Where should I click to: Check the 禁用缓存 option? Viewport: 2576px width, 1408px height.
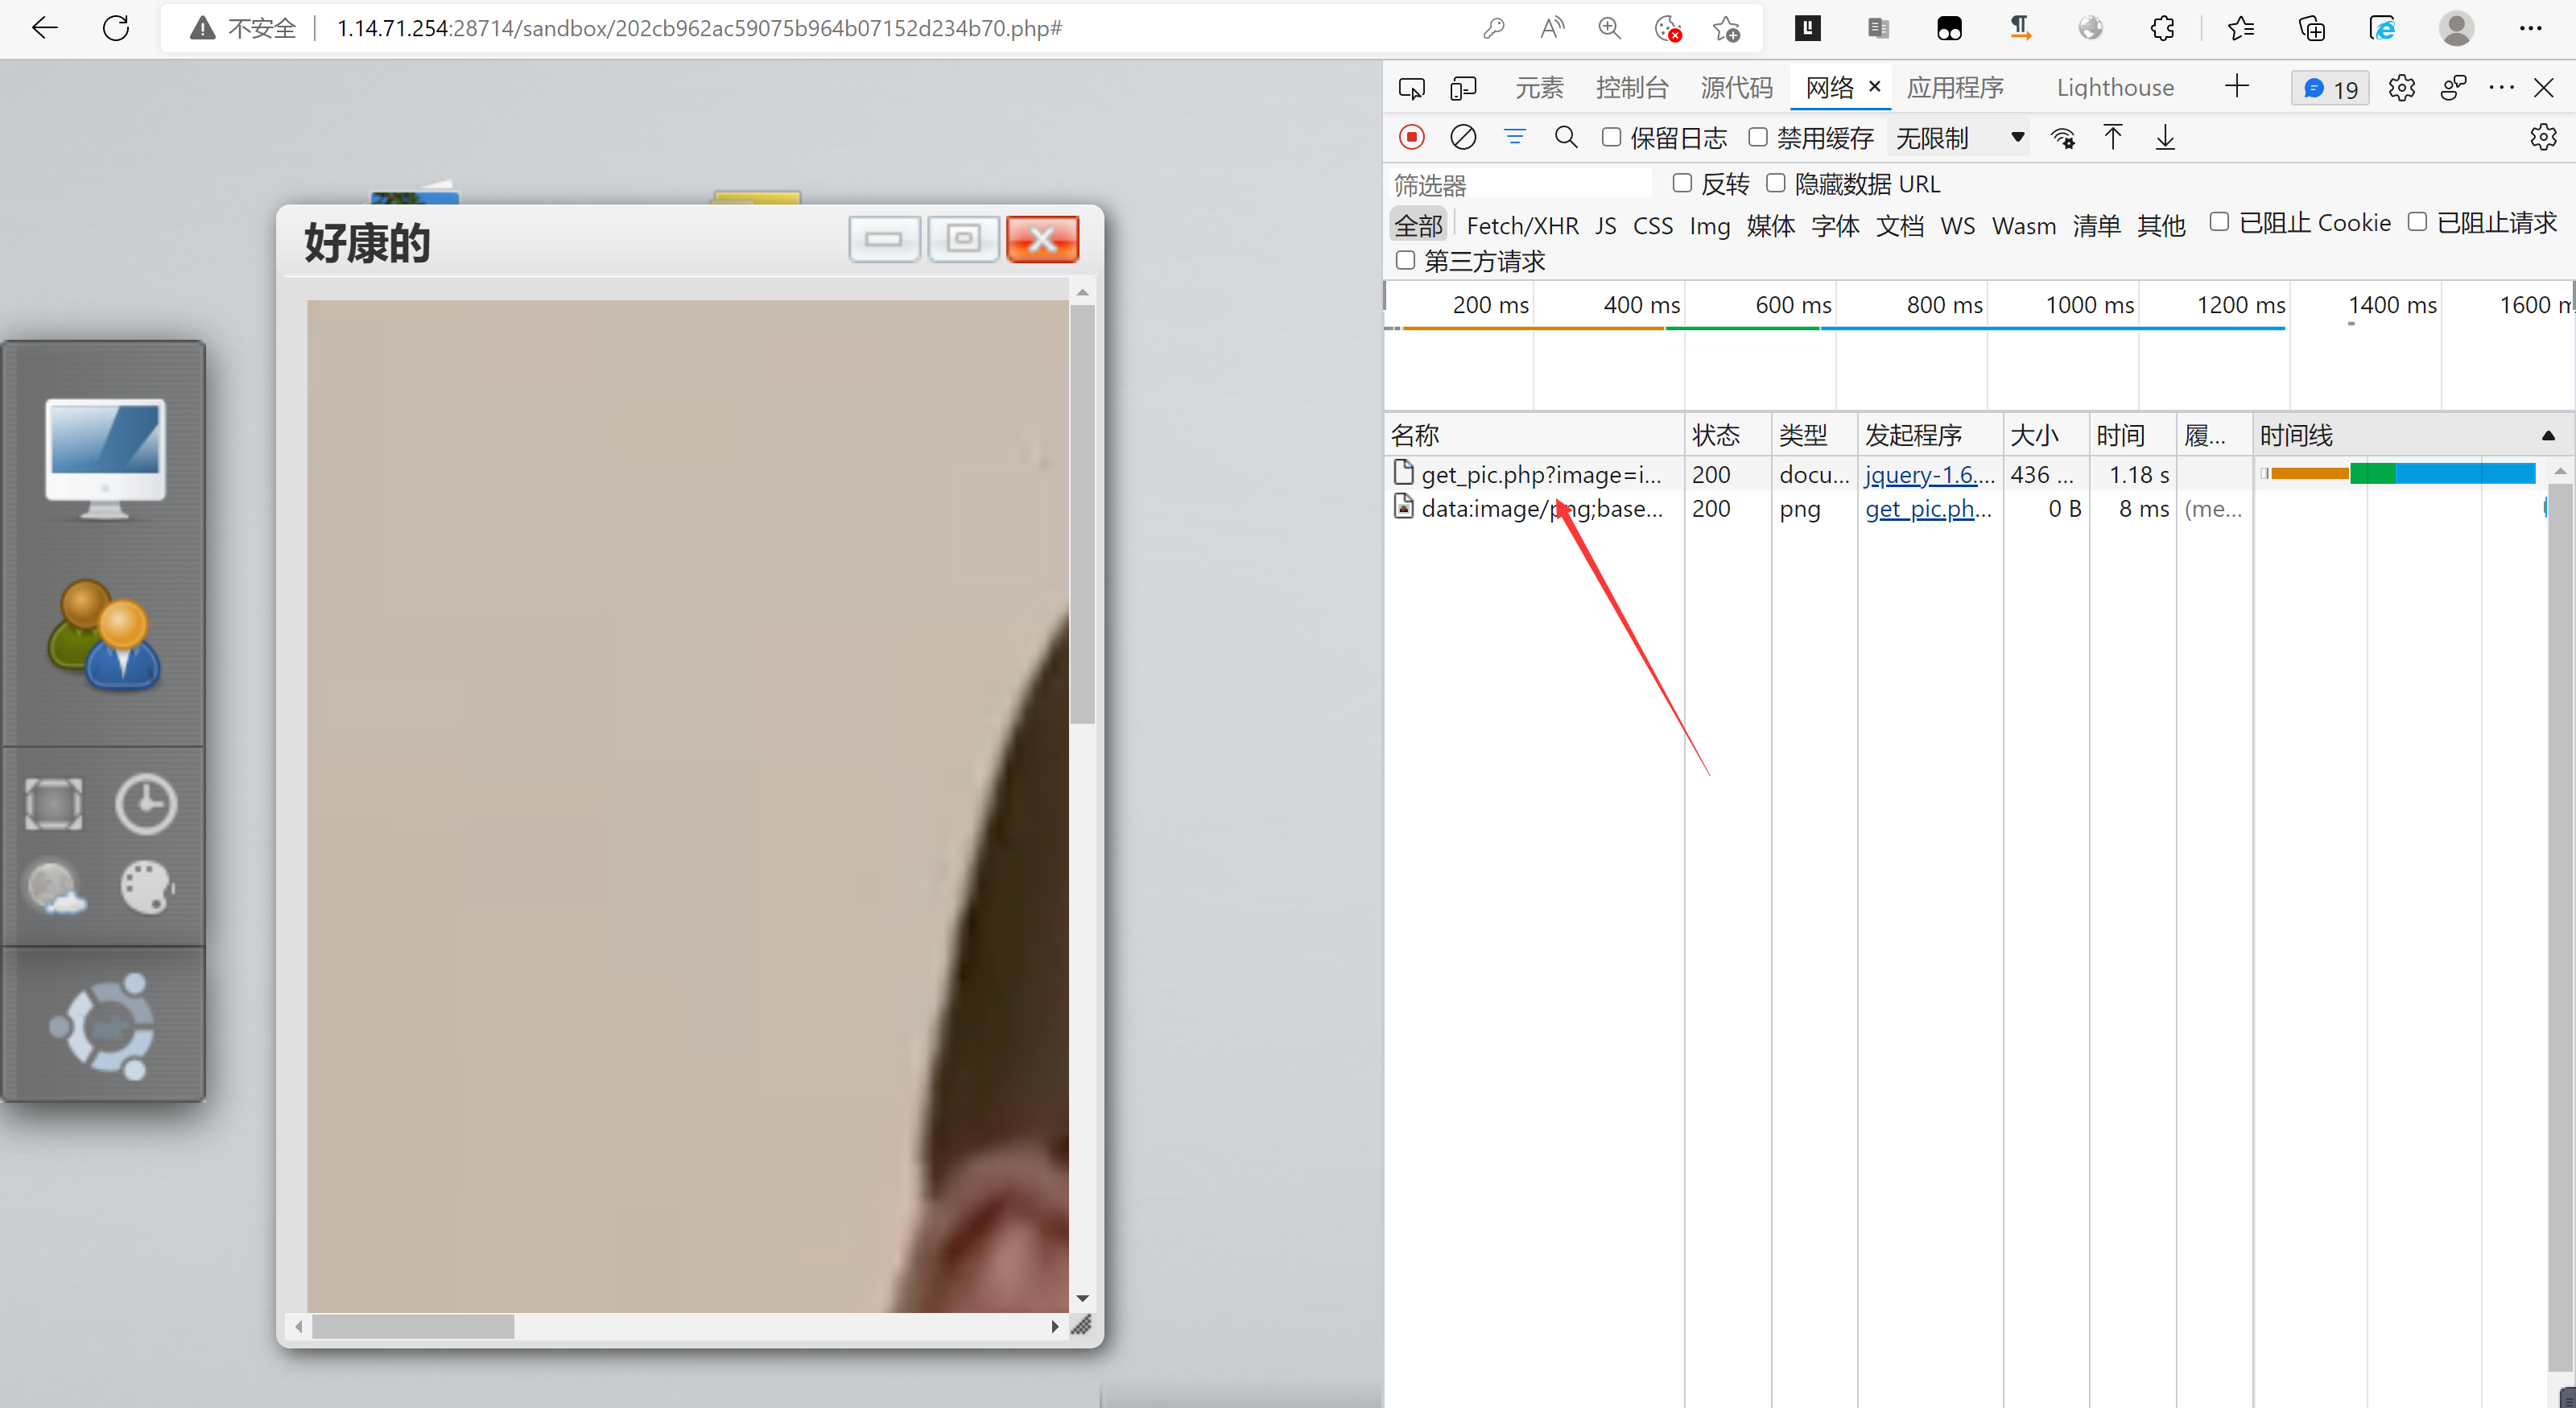point(1757,137)
